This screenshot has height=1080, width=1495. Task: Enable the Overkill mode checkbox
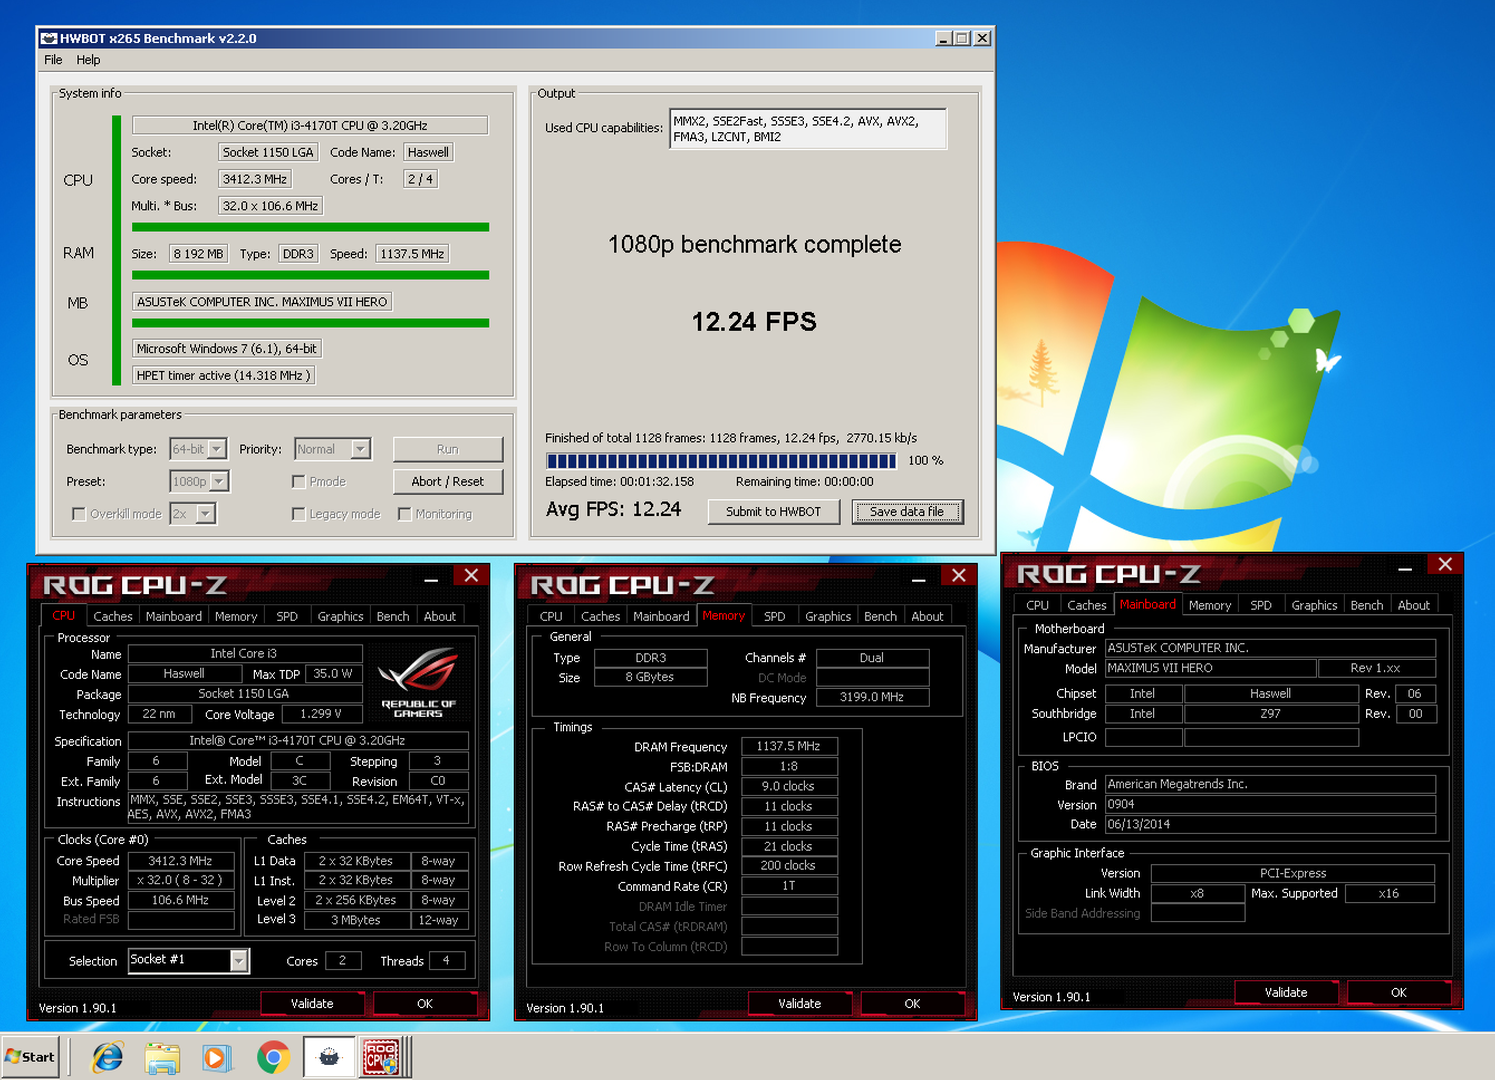tap(79, 514)
